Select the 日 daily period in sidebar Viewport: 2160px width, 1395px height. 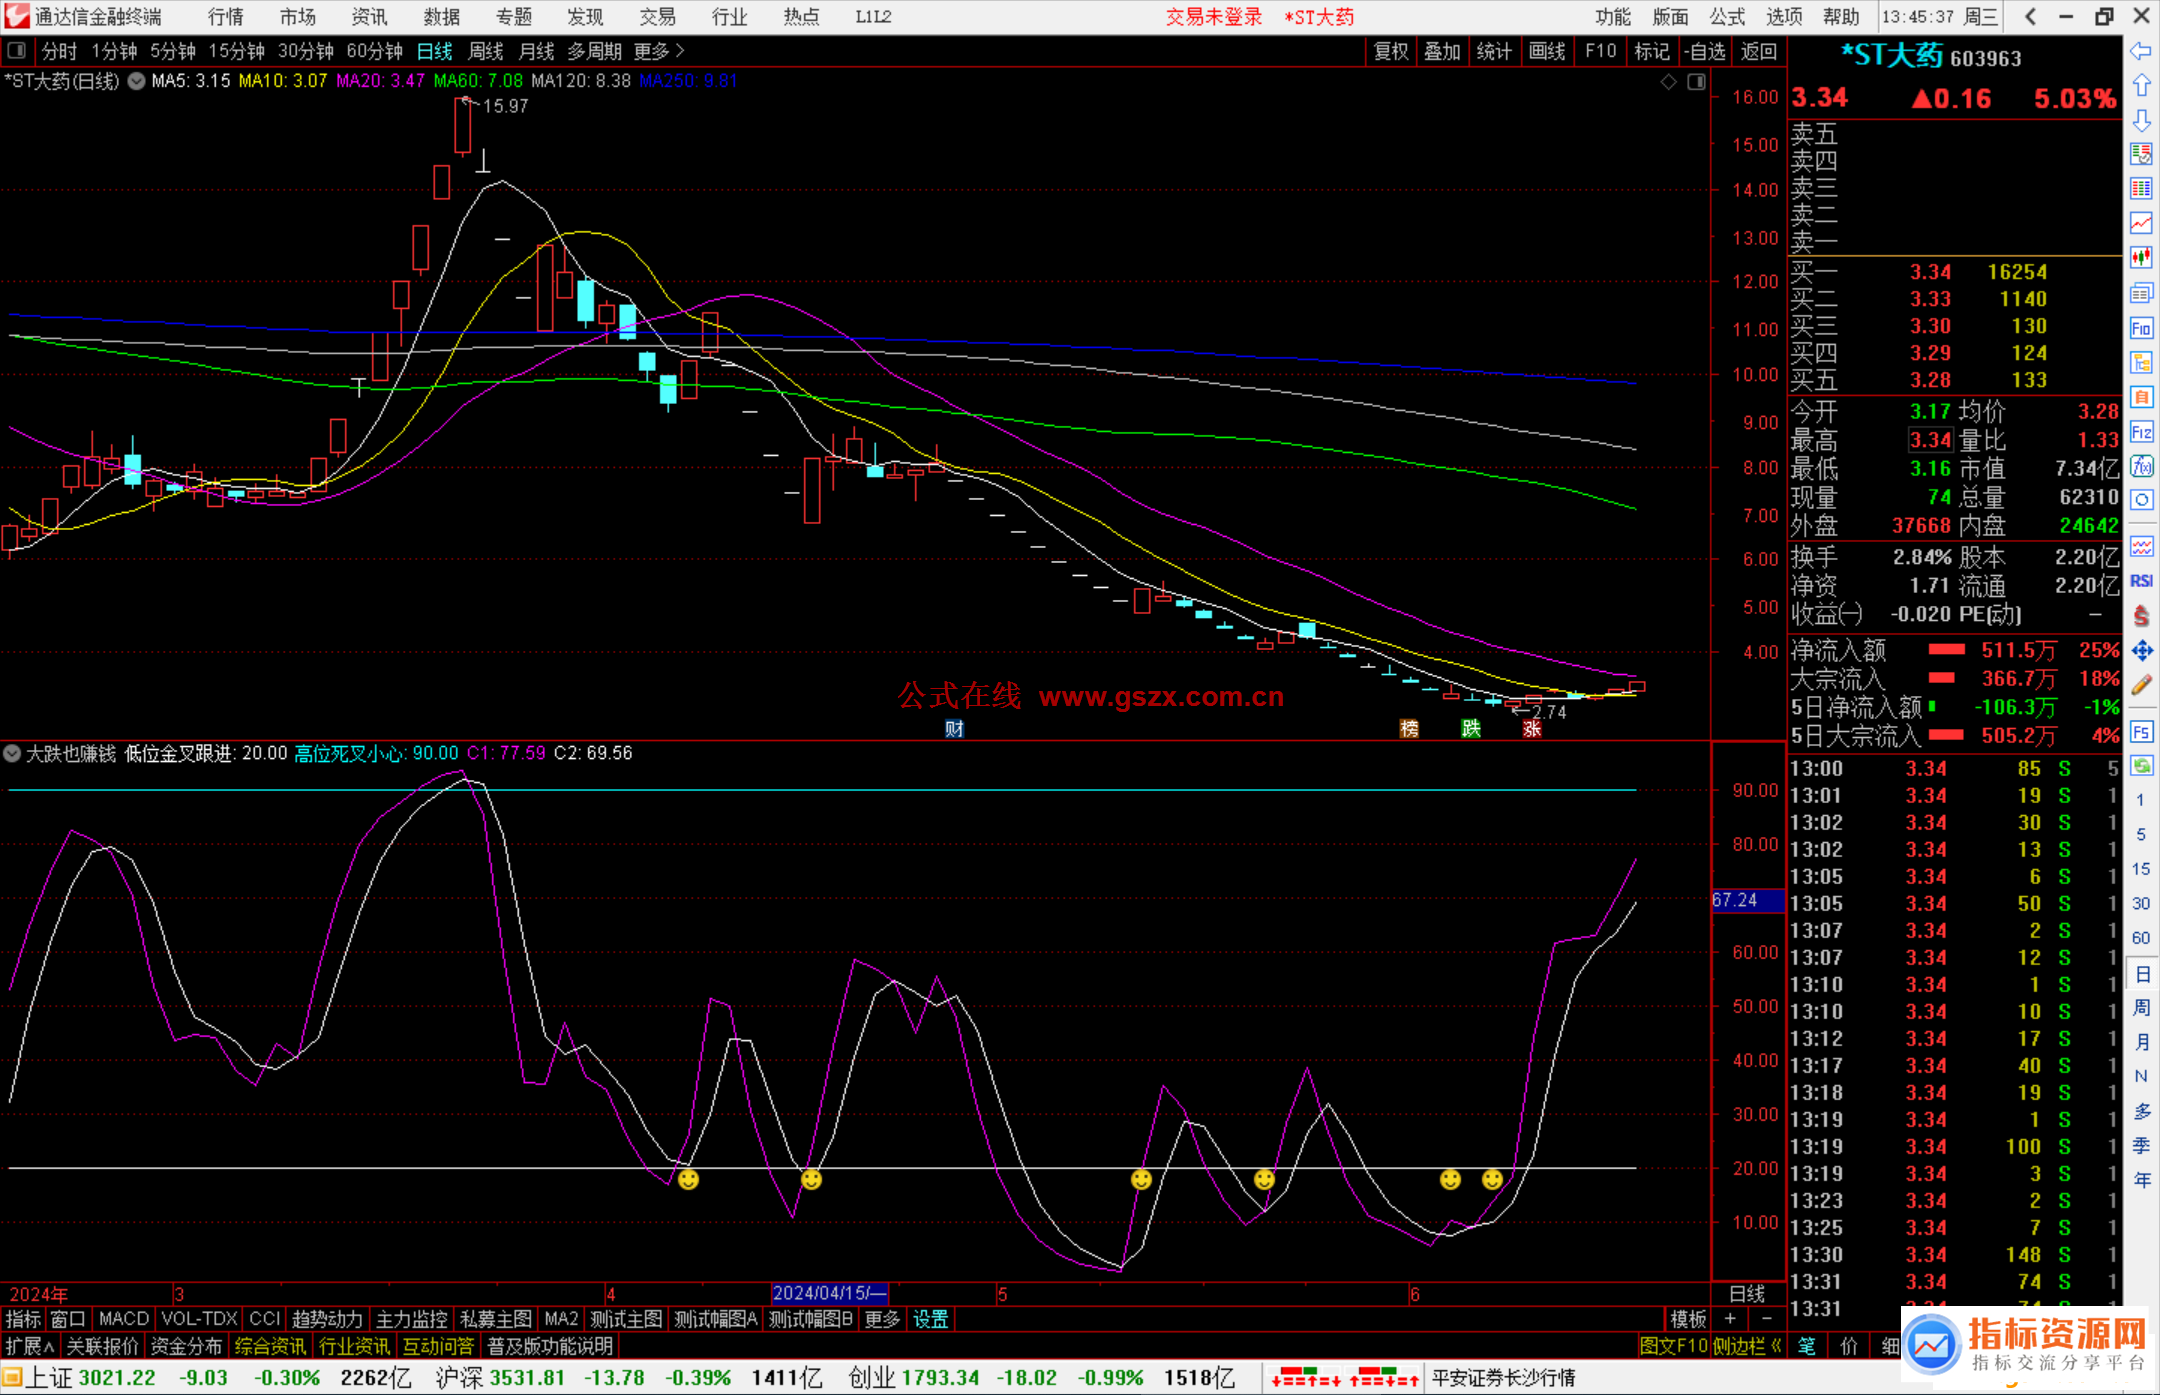tap(2141, 973)
